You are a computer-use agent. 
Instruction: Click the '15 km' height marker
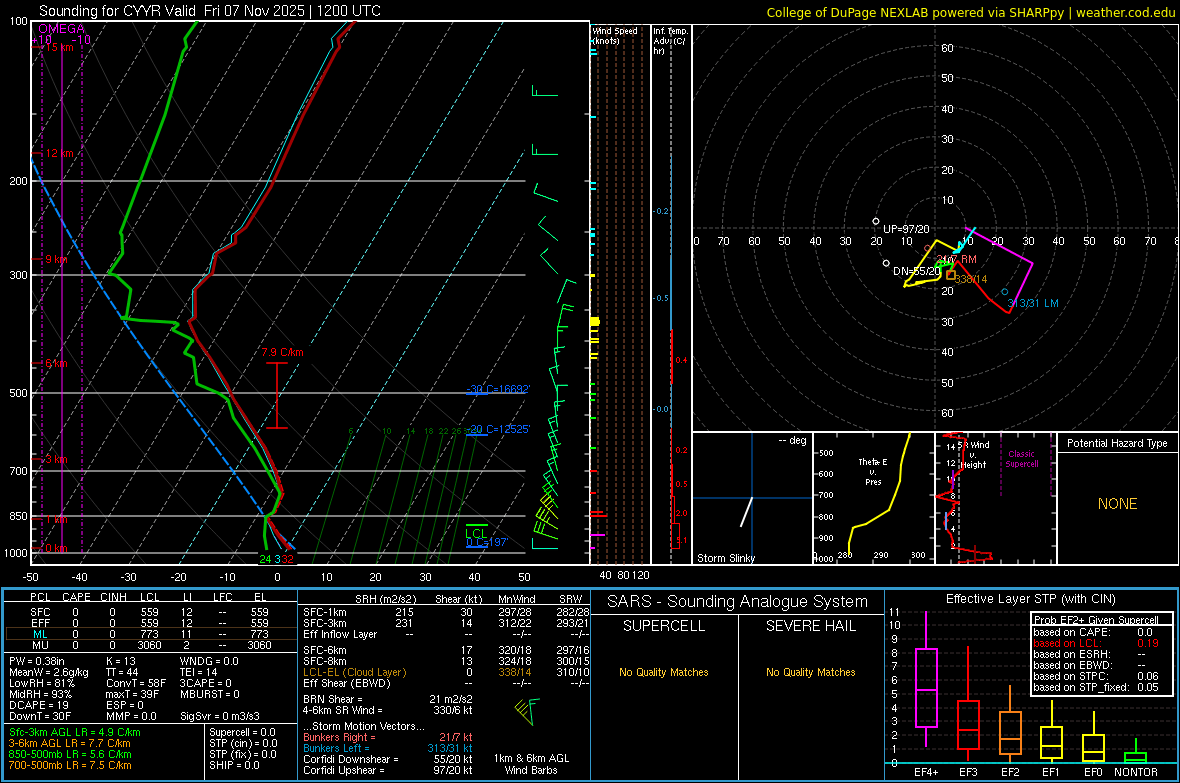click(x=59, y=47)
